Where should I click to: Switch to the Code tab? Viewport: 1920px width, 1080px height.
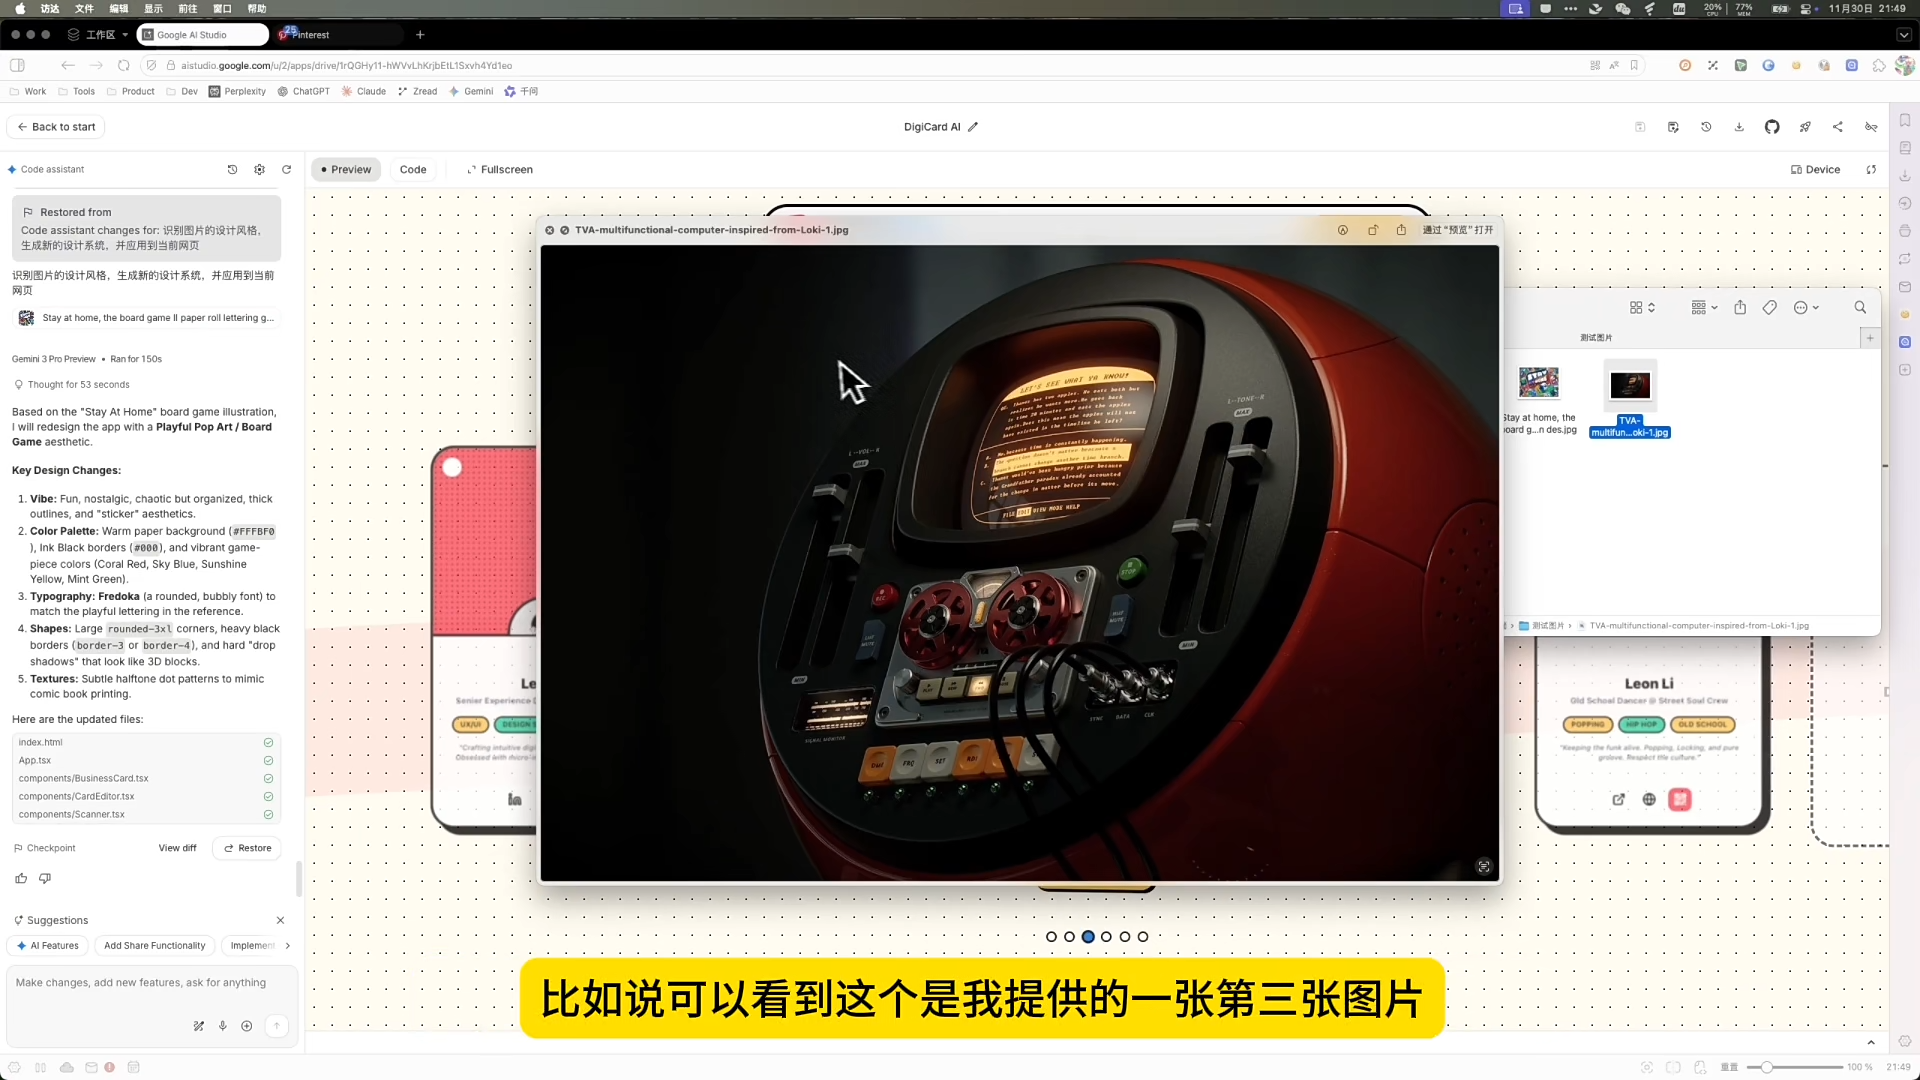[413, 170]
